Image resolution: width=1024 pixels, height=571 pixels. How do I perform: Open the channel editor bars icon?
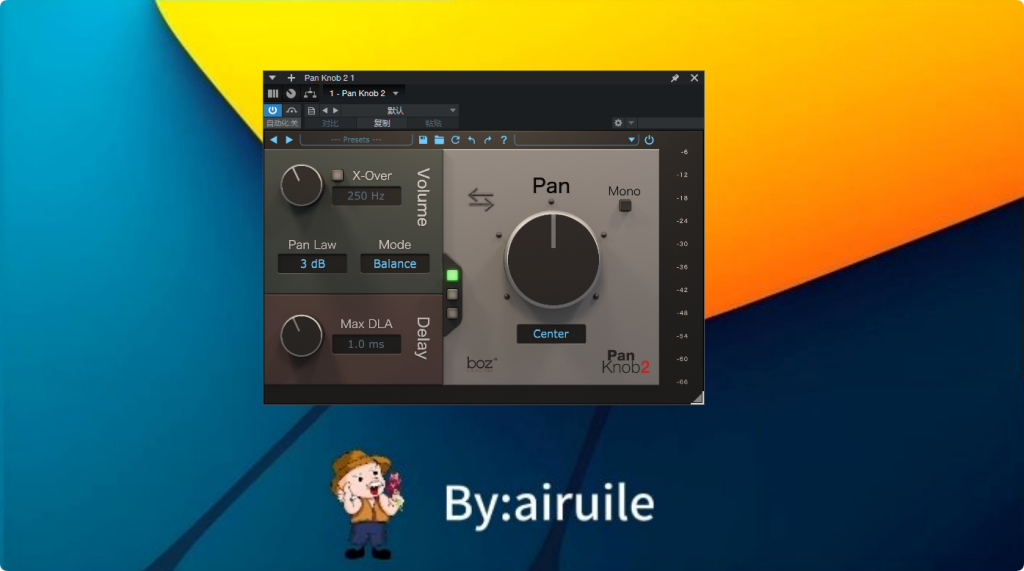[x=273, y=93]
